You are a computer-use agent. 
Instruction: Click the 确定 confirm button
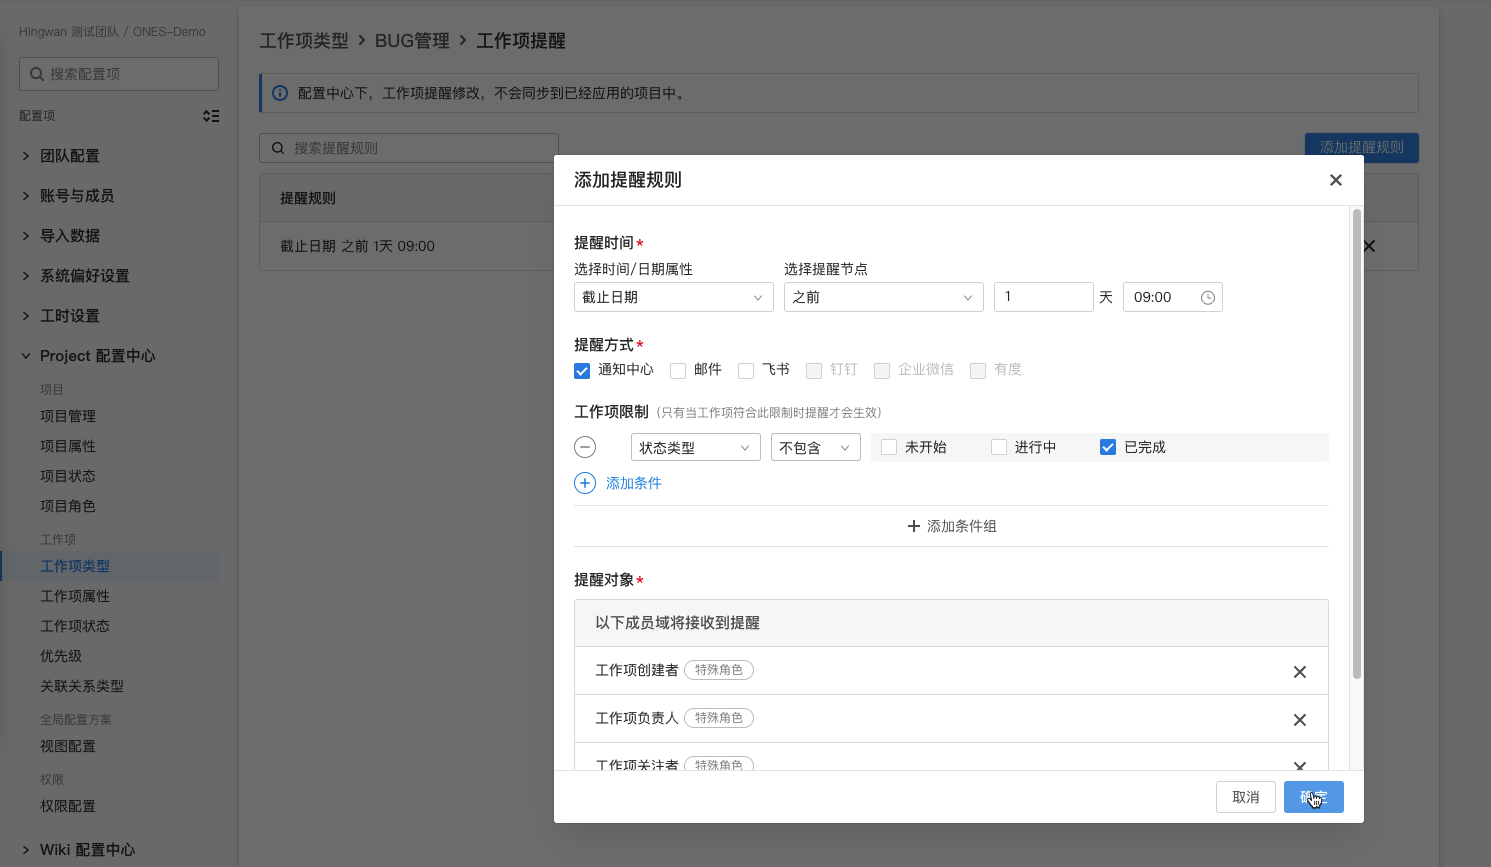click(x=1313, y=797)
